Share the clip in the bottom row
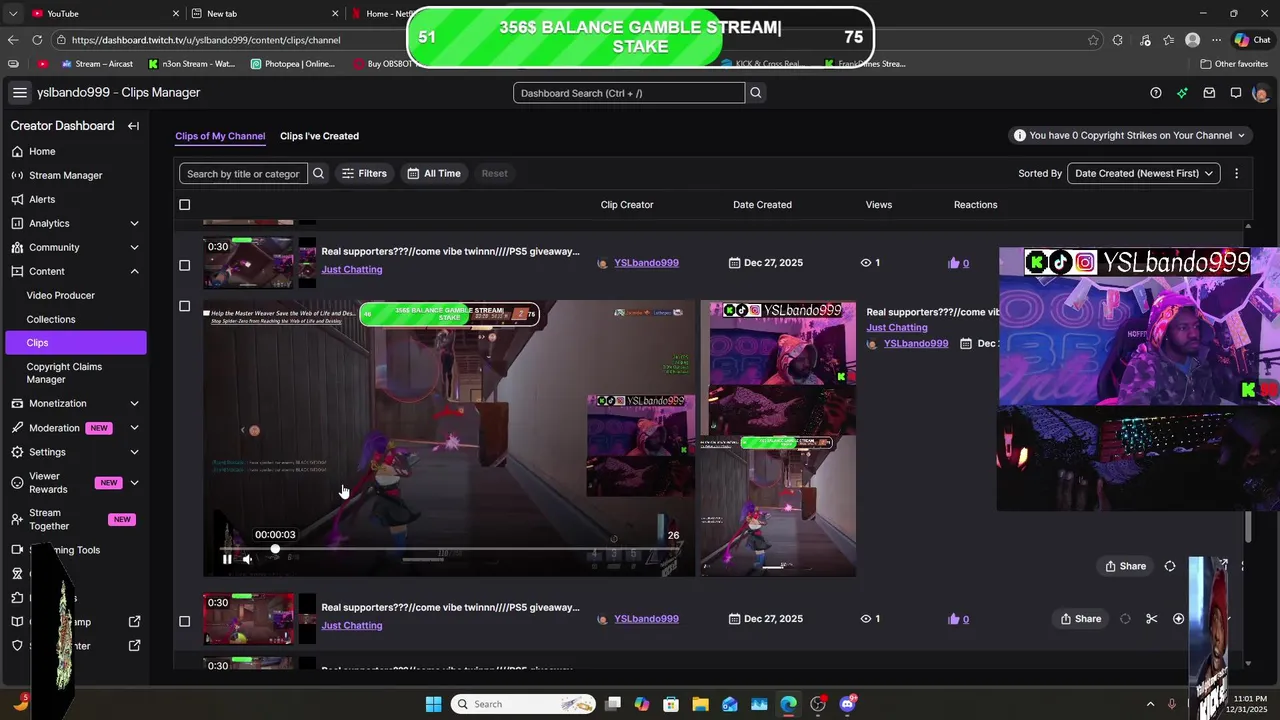 tap(1080, 619)
